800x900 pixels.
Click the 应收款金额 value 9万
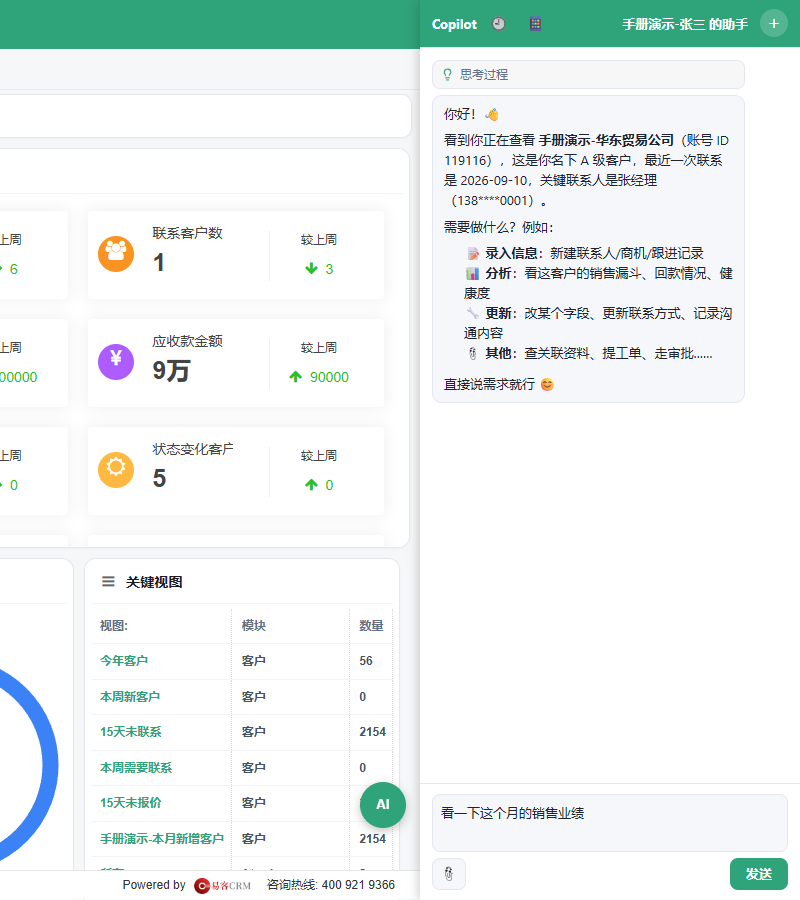coord(171,370)
